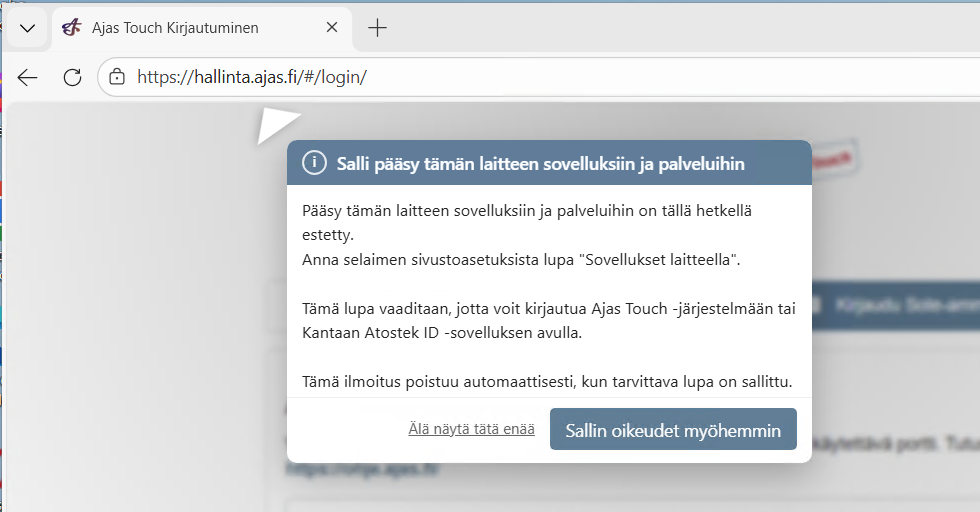The width and height of the screenshot is (980, 512).
Task: Click the dialog title "Salli pääsy tämän laitteen"
Action: [540, 163]
